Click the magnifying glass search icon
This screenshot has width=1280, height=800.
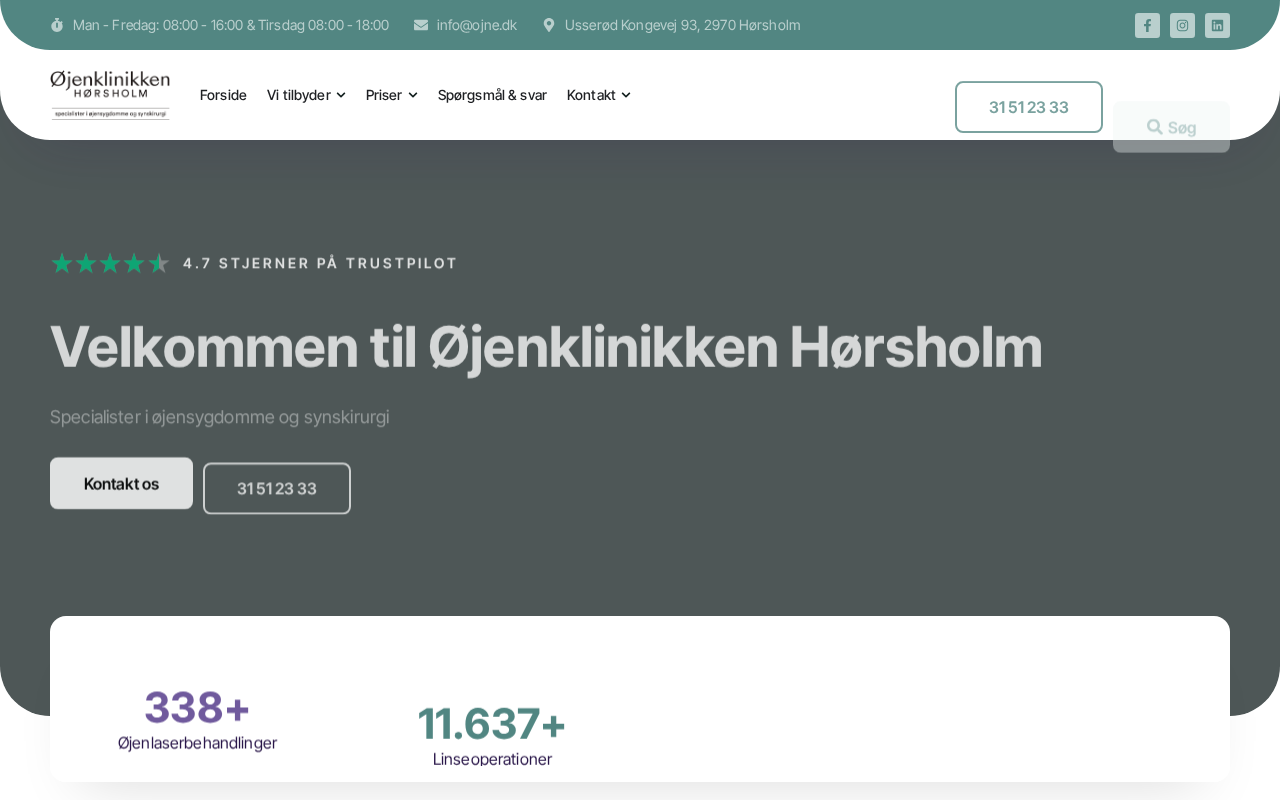pyautogui.click(x=1155, y=127)
